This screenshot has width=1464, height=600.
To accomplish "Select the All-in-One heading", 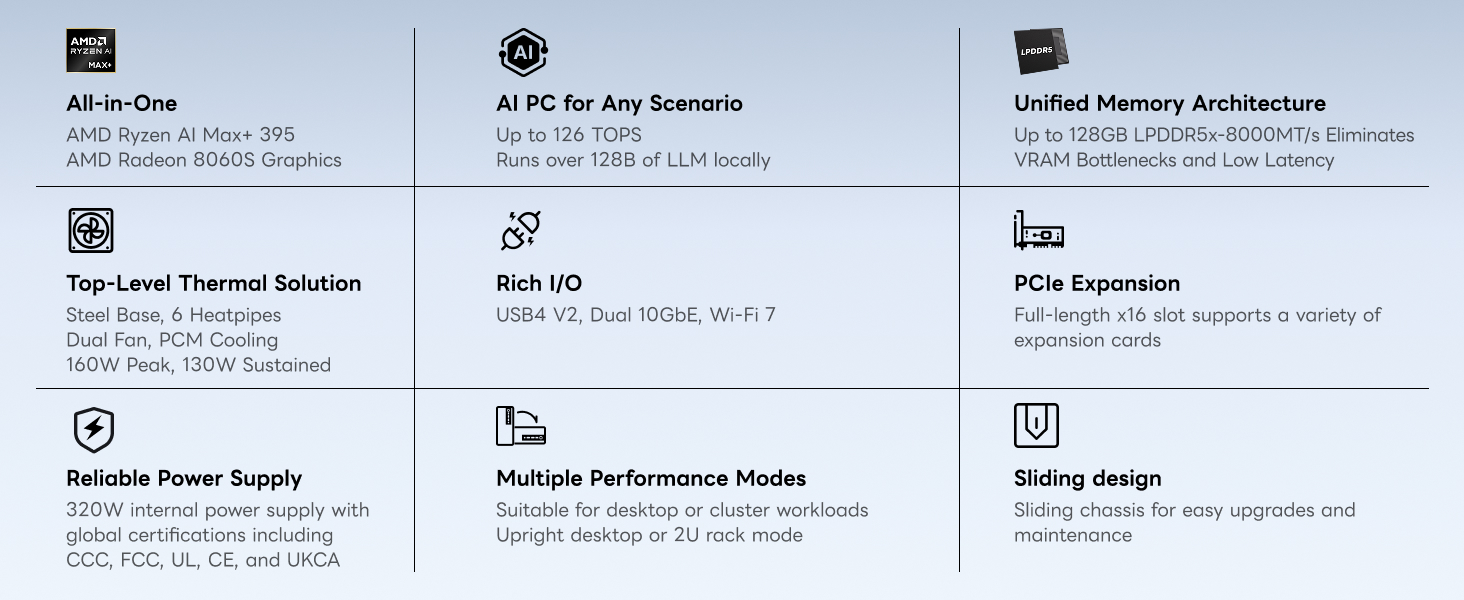I will pos(121,103).
